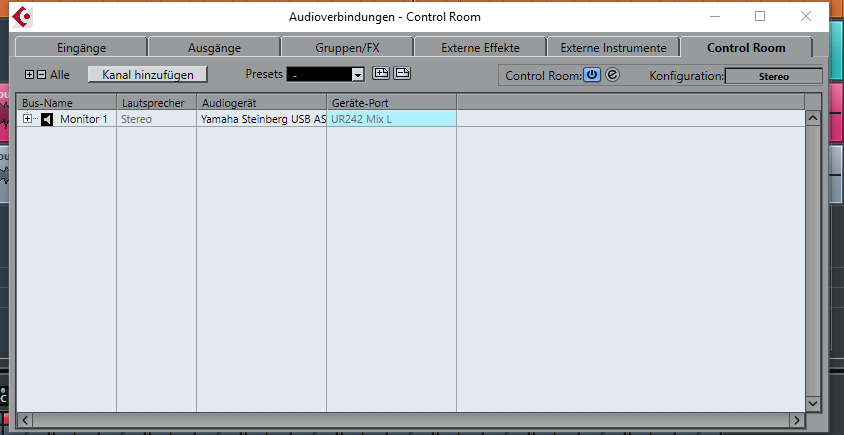This screenshot has height=435, width=844.
Task: Switch to the Ausgänge tab
Action: 214,47
